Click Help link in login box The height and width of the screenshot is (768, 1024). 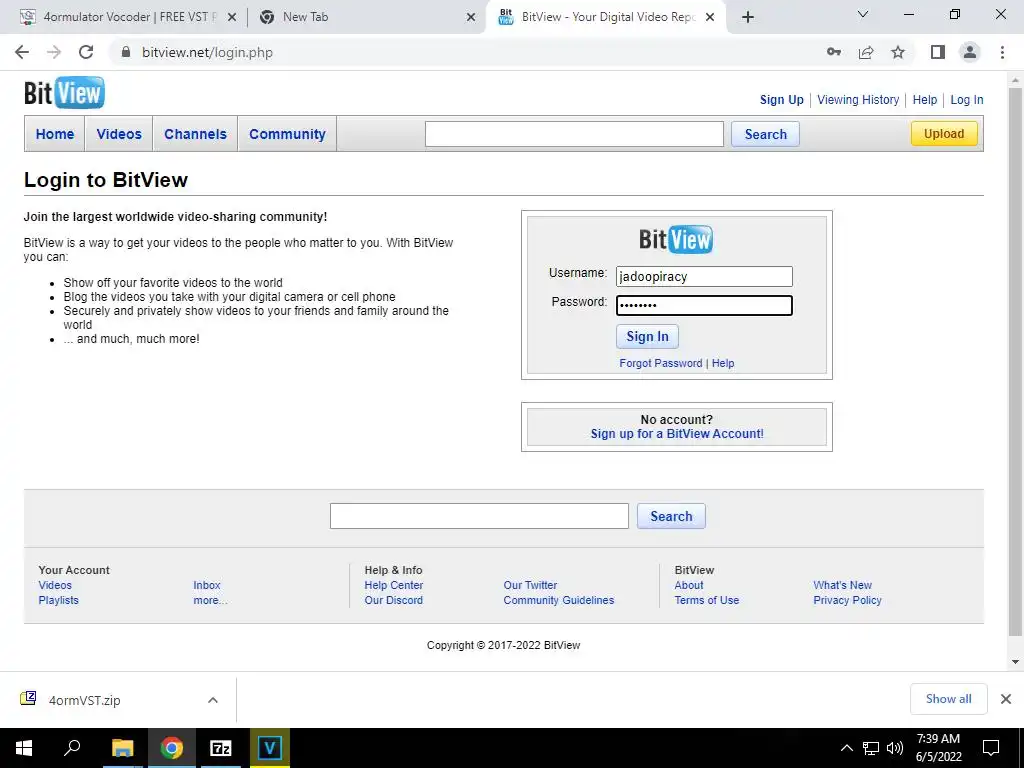click(x=723, y=363)
